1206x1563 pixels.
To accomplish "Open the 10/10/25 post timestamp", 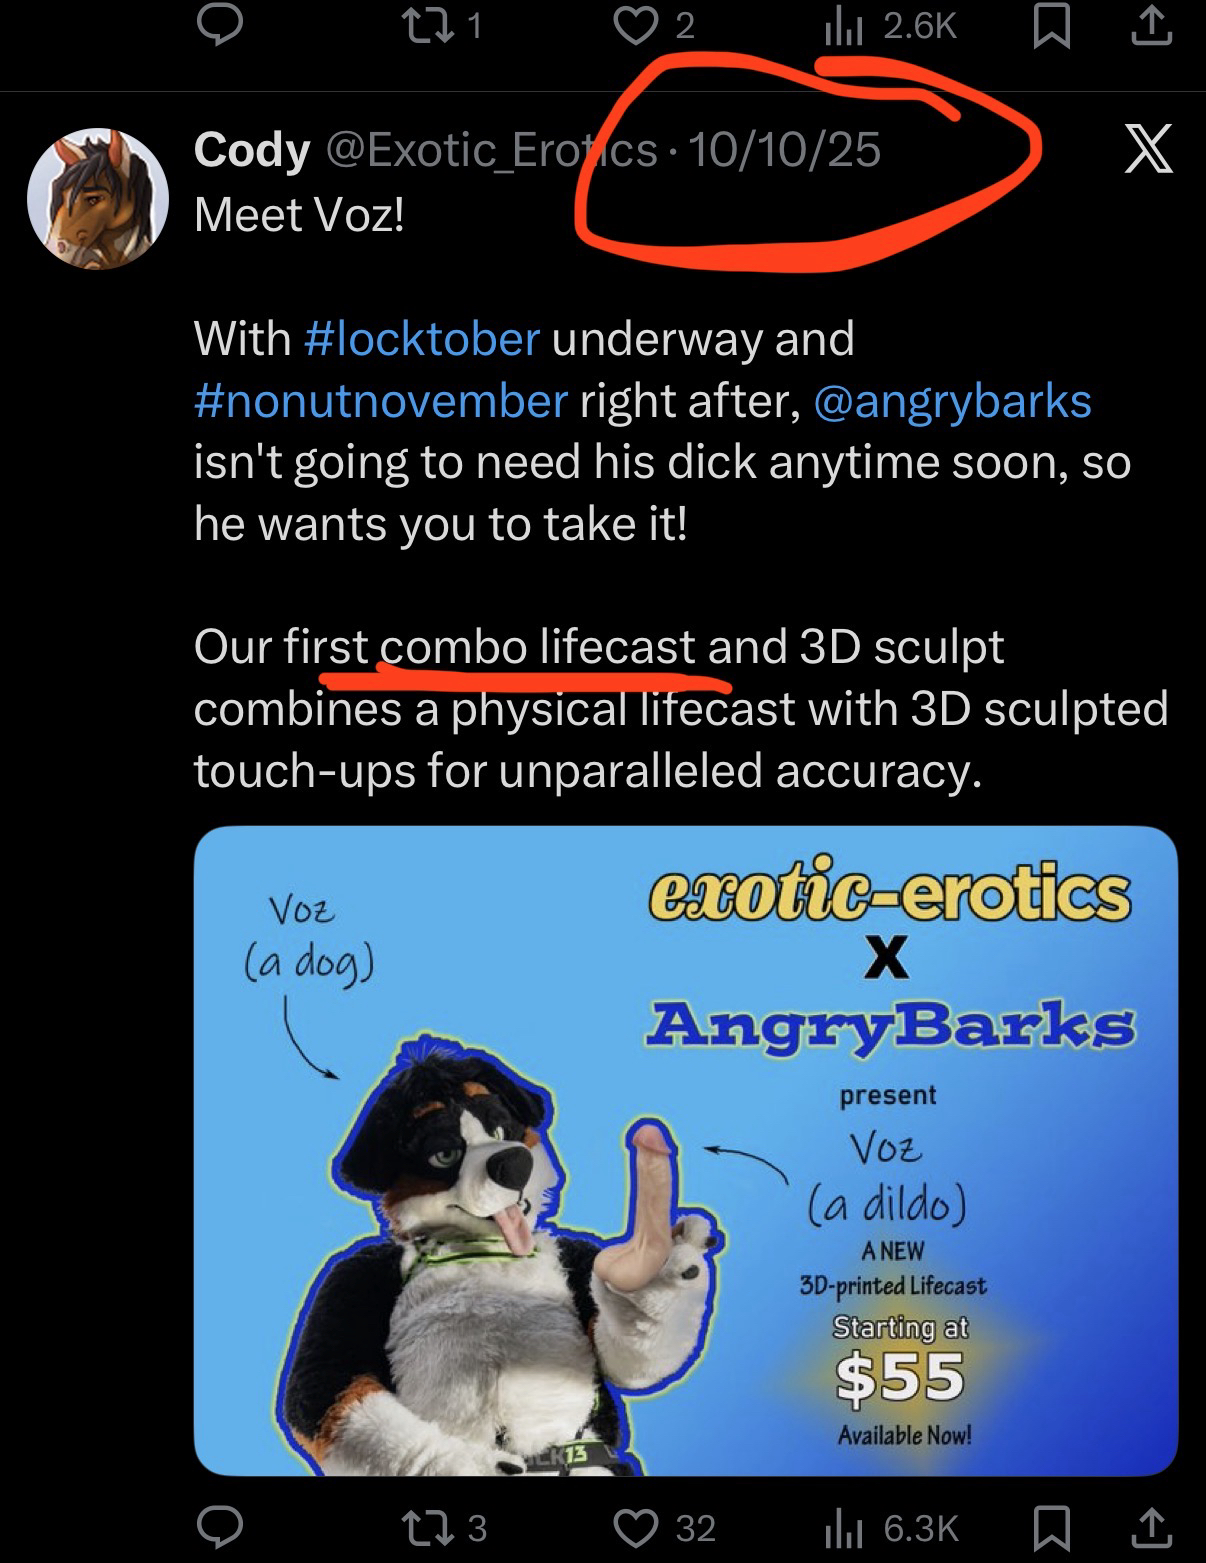I will pyautogui.click(x=784, y=150).
